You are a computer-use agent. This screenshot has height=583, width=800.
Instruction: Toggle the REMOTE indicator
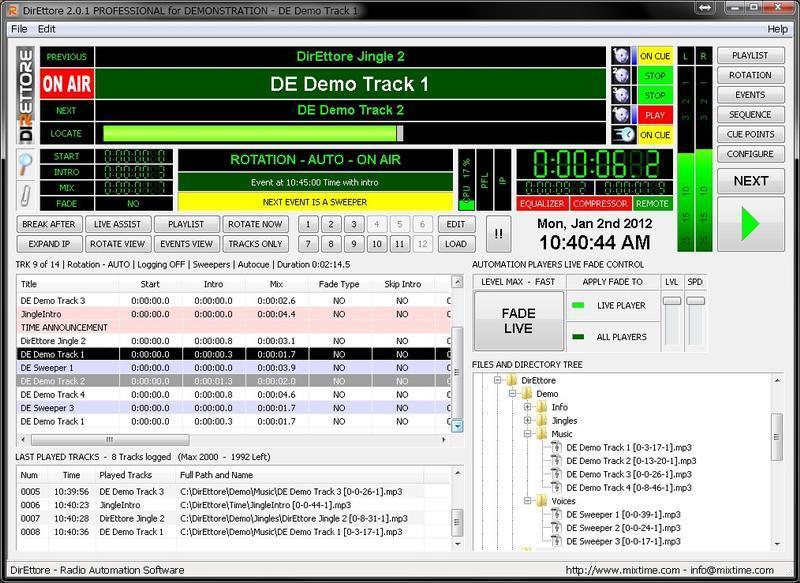652,204
